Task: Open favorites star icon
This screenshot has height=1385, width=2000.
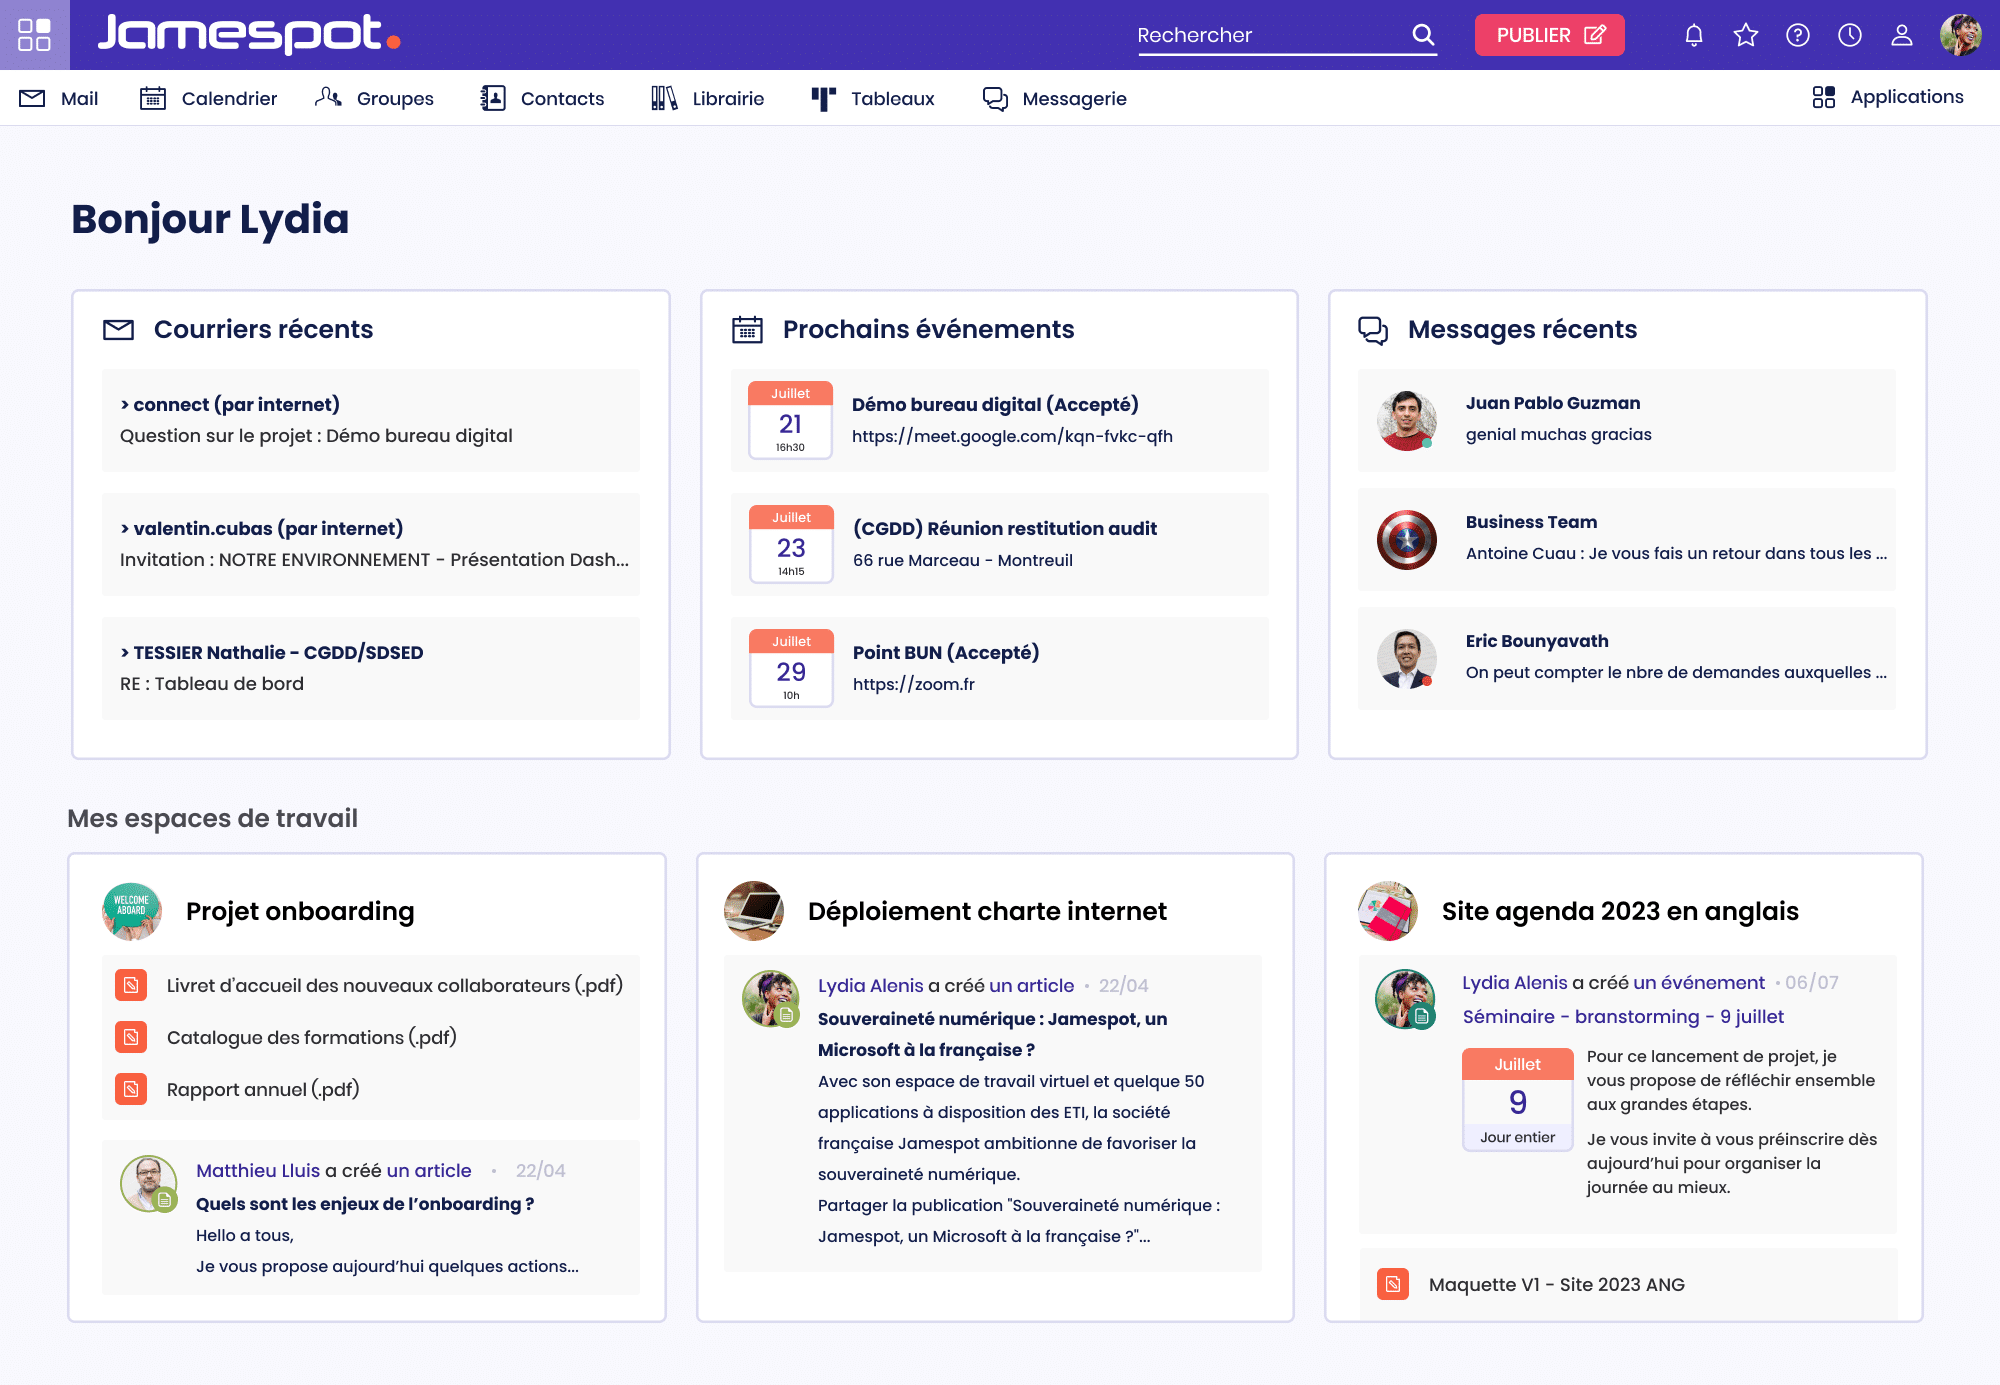Action: tap(1746, 35)
